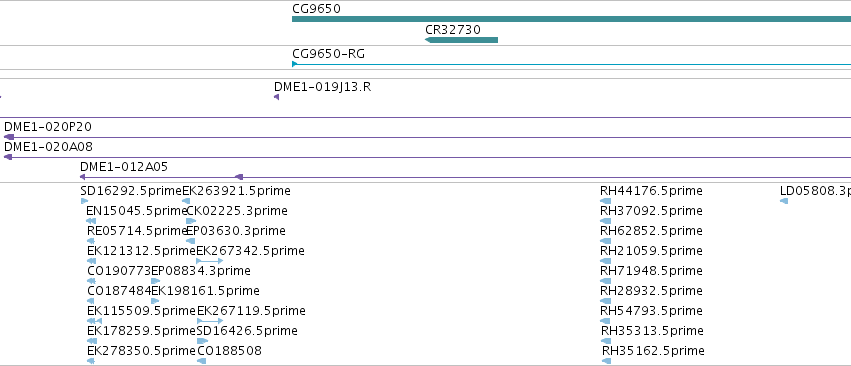Select the CO188508 EST arrow glyph
851x366 pixels.
(201, 361)
